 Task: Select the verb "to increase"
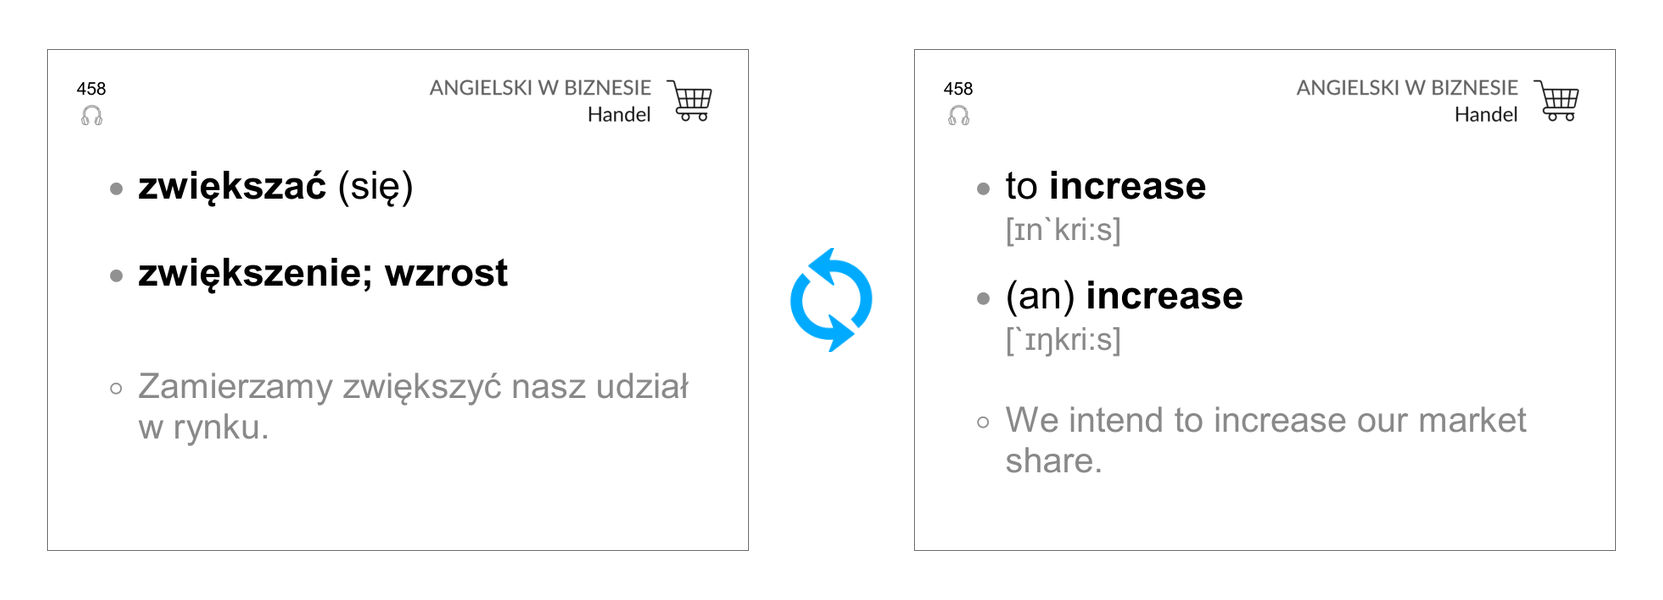[x=1105, y=187]
